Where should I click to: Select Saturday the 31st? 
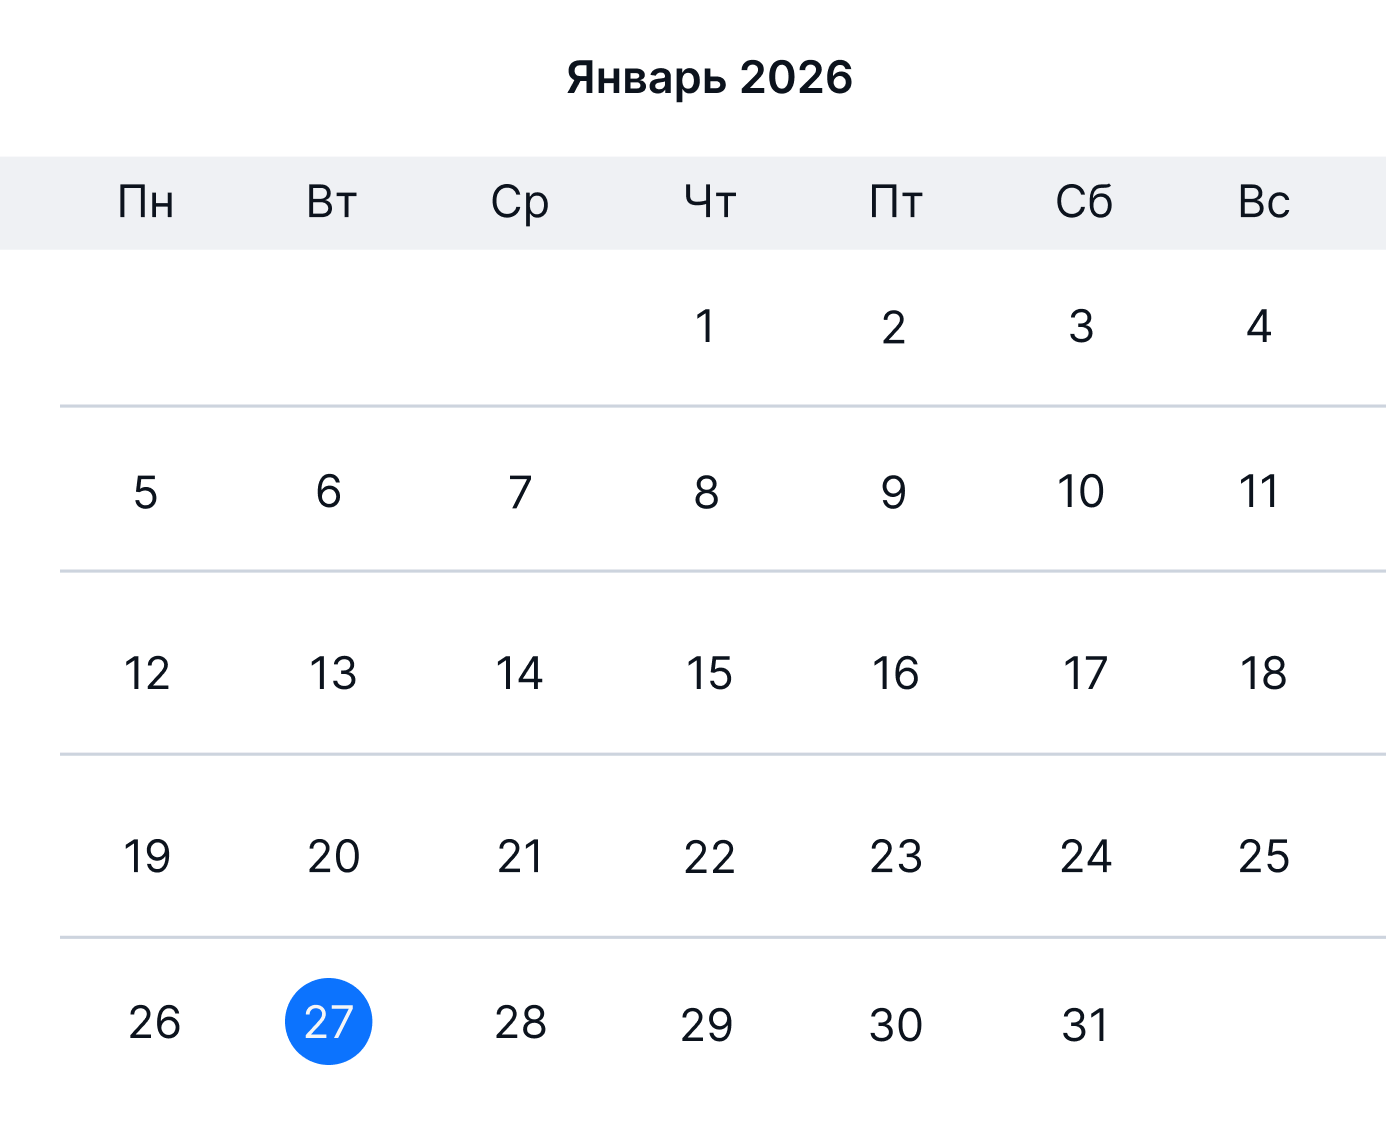1085,1024
